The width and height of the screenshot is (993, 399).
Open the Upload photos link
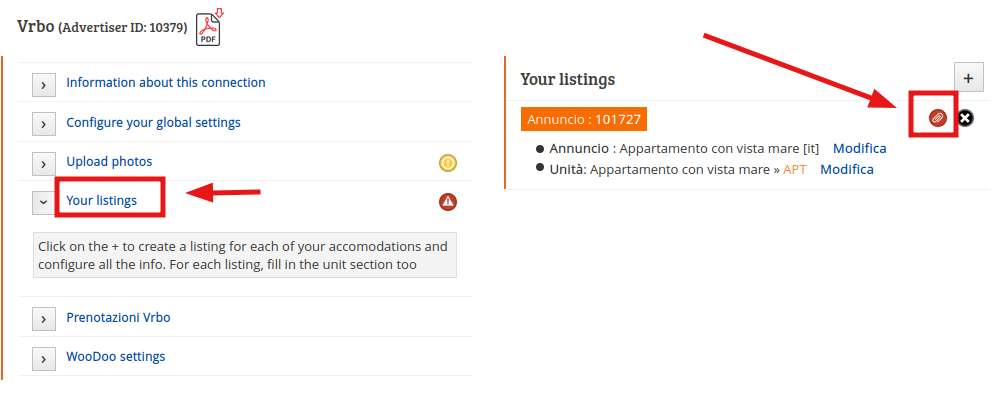tap(110, 162)
